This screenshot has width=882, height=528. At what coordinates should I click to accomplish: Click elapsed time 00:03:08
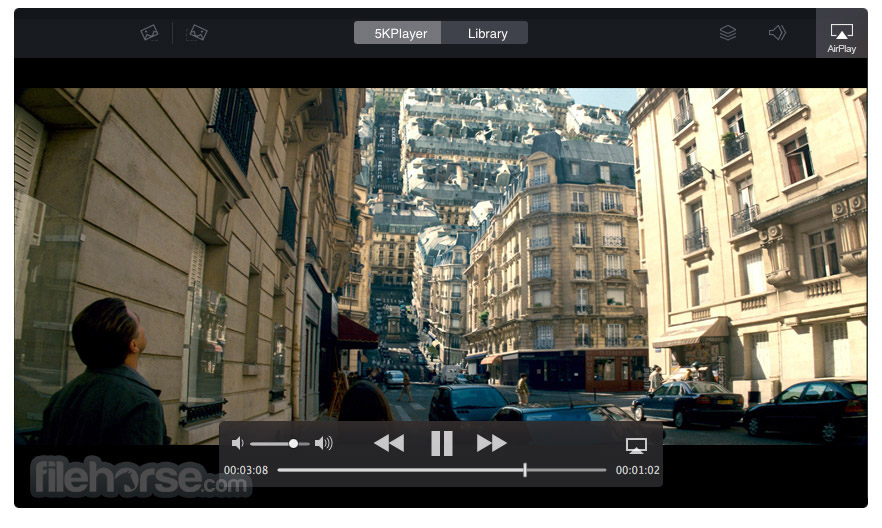pos(246,470)
